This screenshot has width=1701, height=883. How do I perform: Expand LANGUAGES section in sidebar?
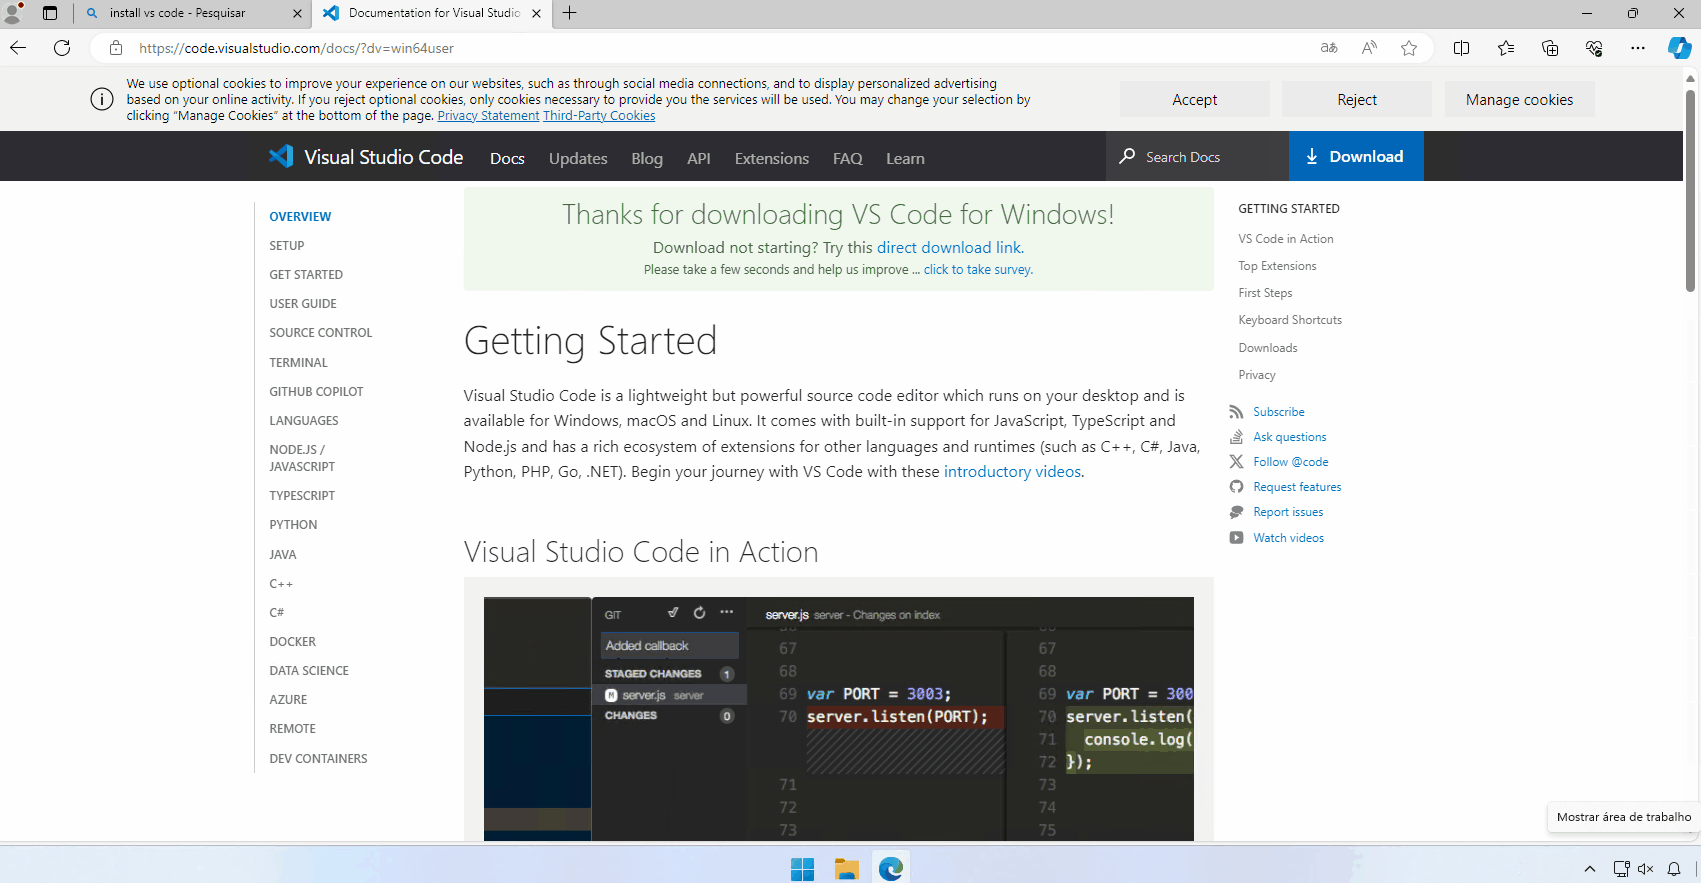304,420
